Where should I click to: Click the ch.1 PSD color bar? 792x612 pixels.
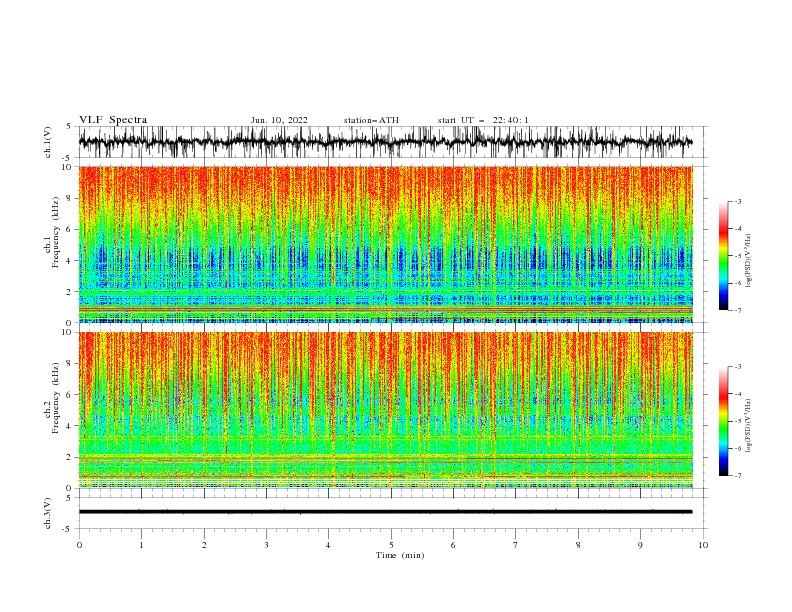click(x=723, y=256)
